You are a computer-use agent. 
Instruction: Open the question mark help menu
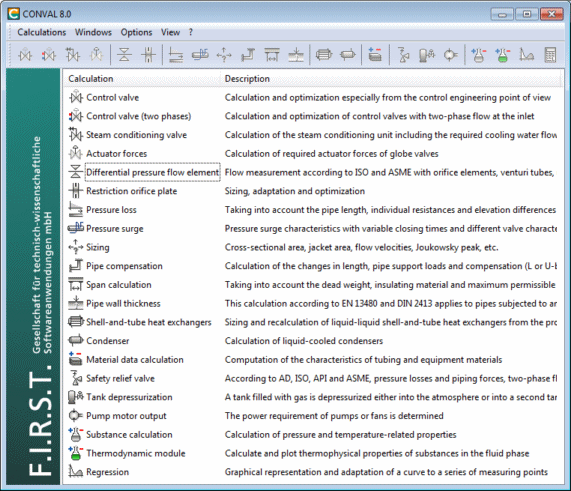(191, 32)
